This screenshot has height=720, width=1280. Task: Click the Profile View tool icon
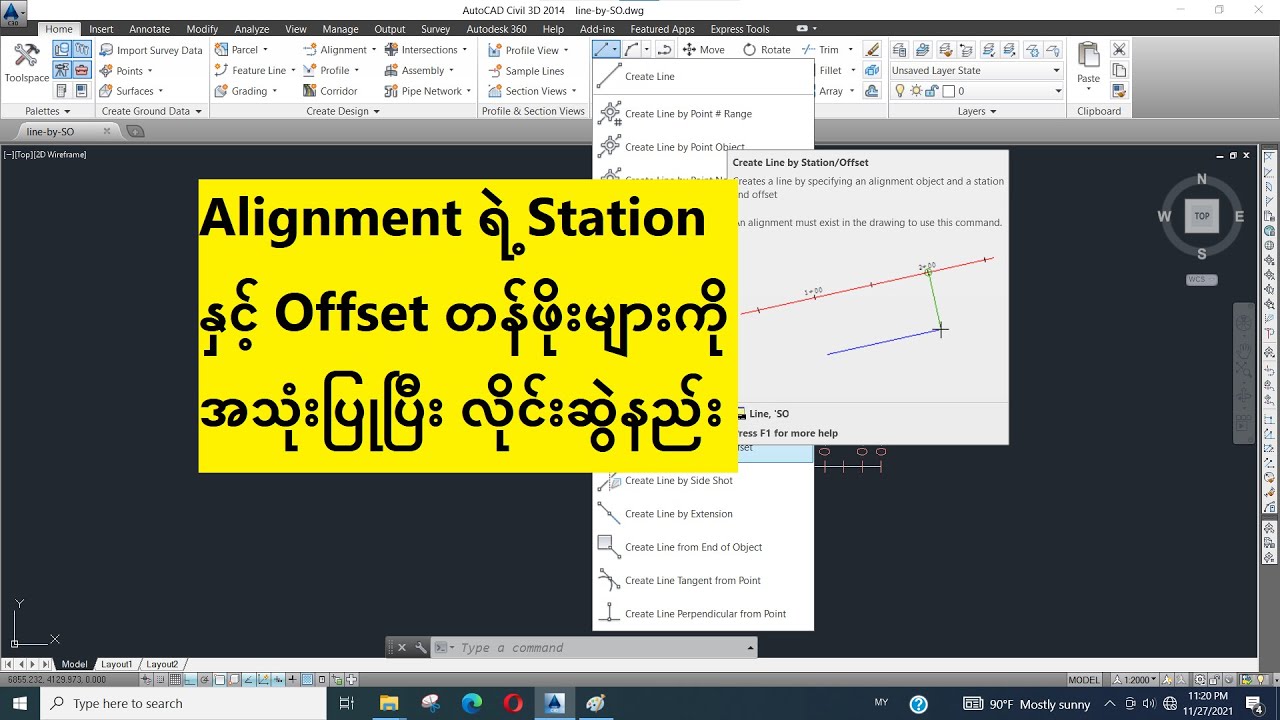pos(495,50)
